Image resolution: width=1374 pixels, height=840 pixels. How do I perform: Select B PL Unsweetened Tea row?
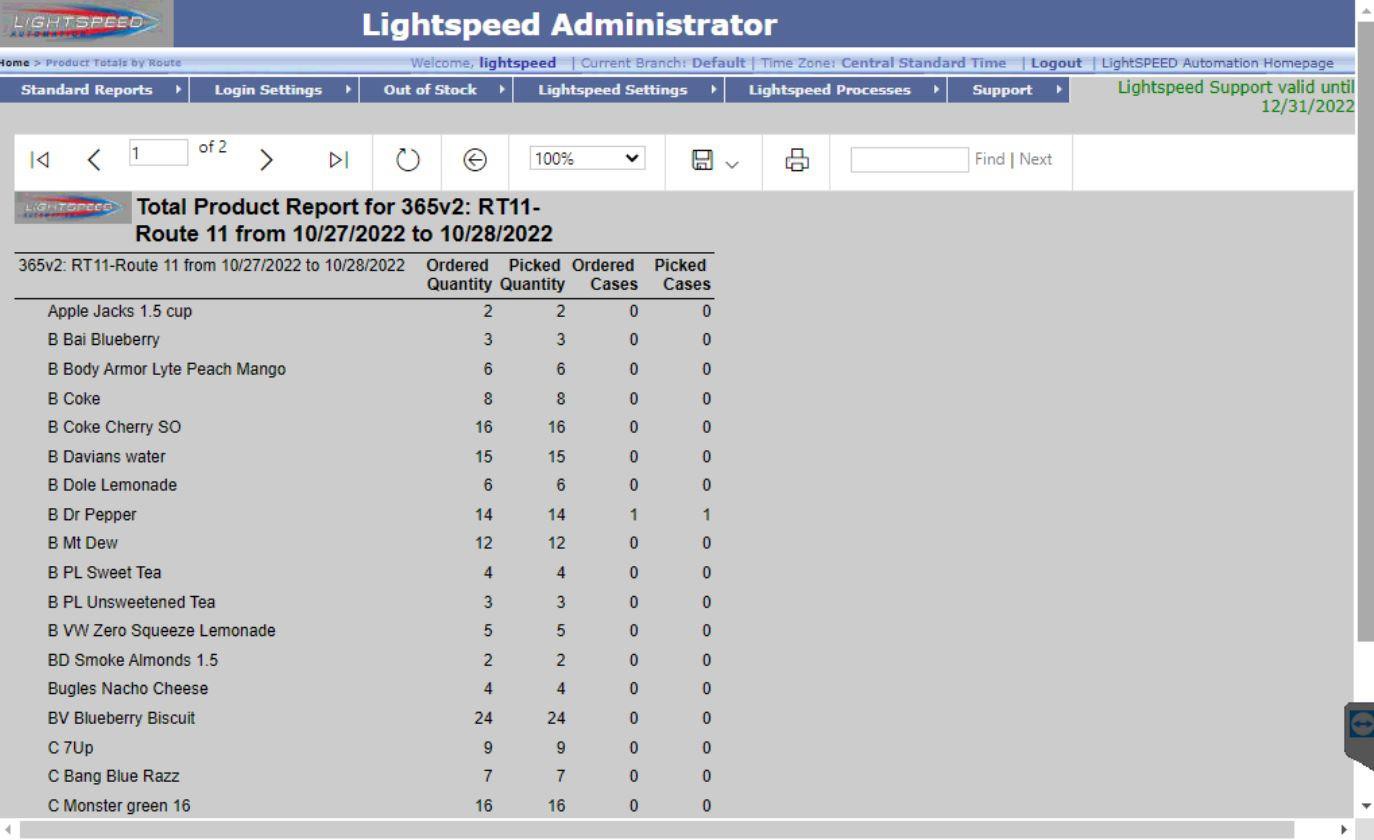pos(364,602)
